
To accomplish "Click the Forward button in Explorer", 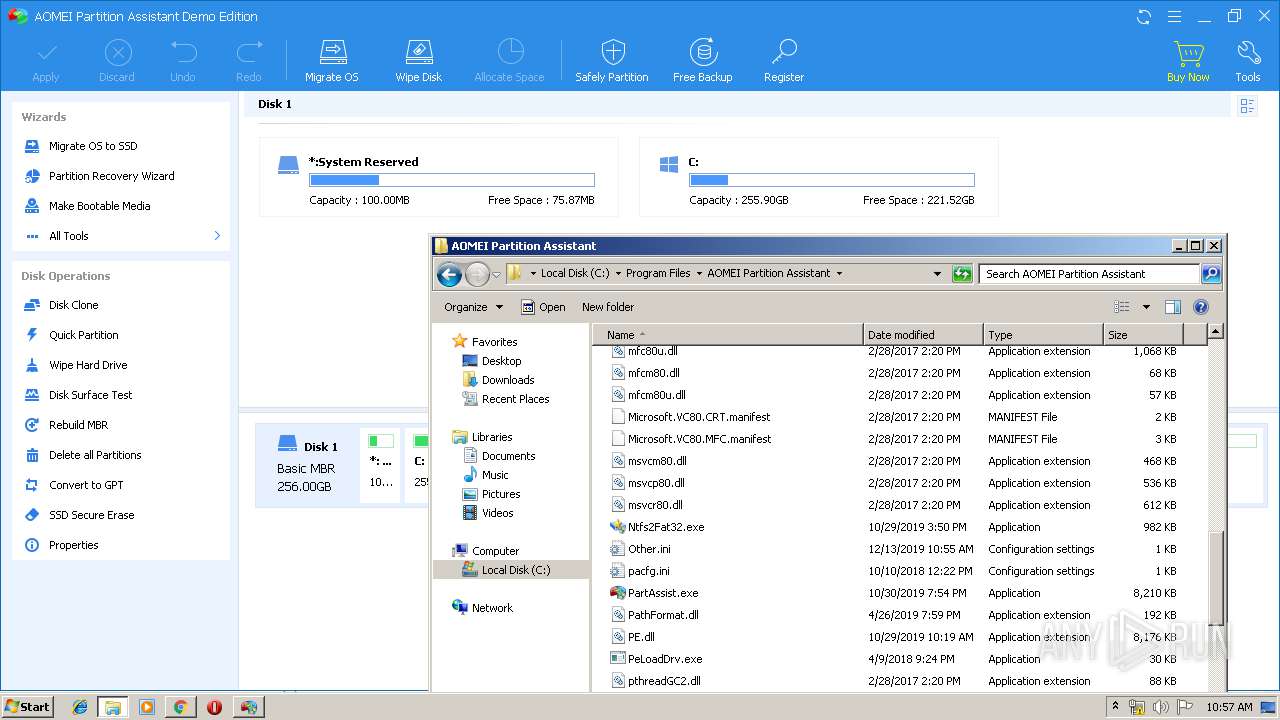I will 477,274.
